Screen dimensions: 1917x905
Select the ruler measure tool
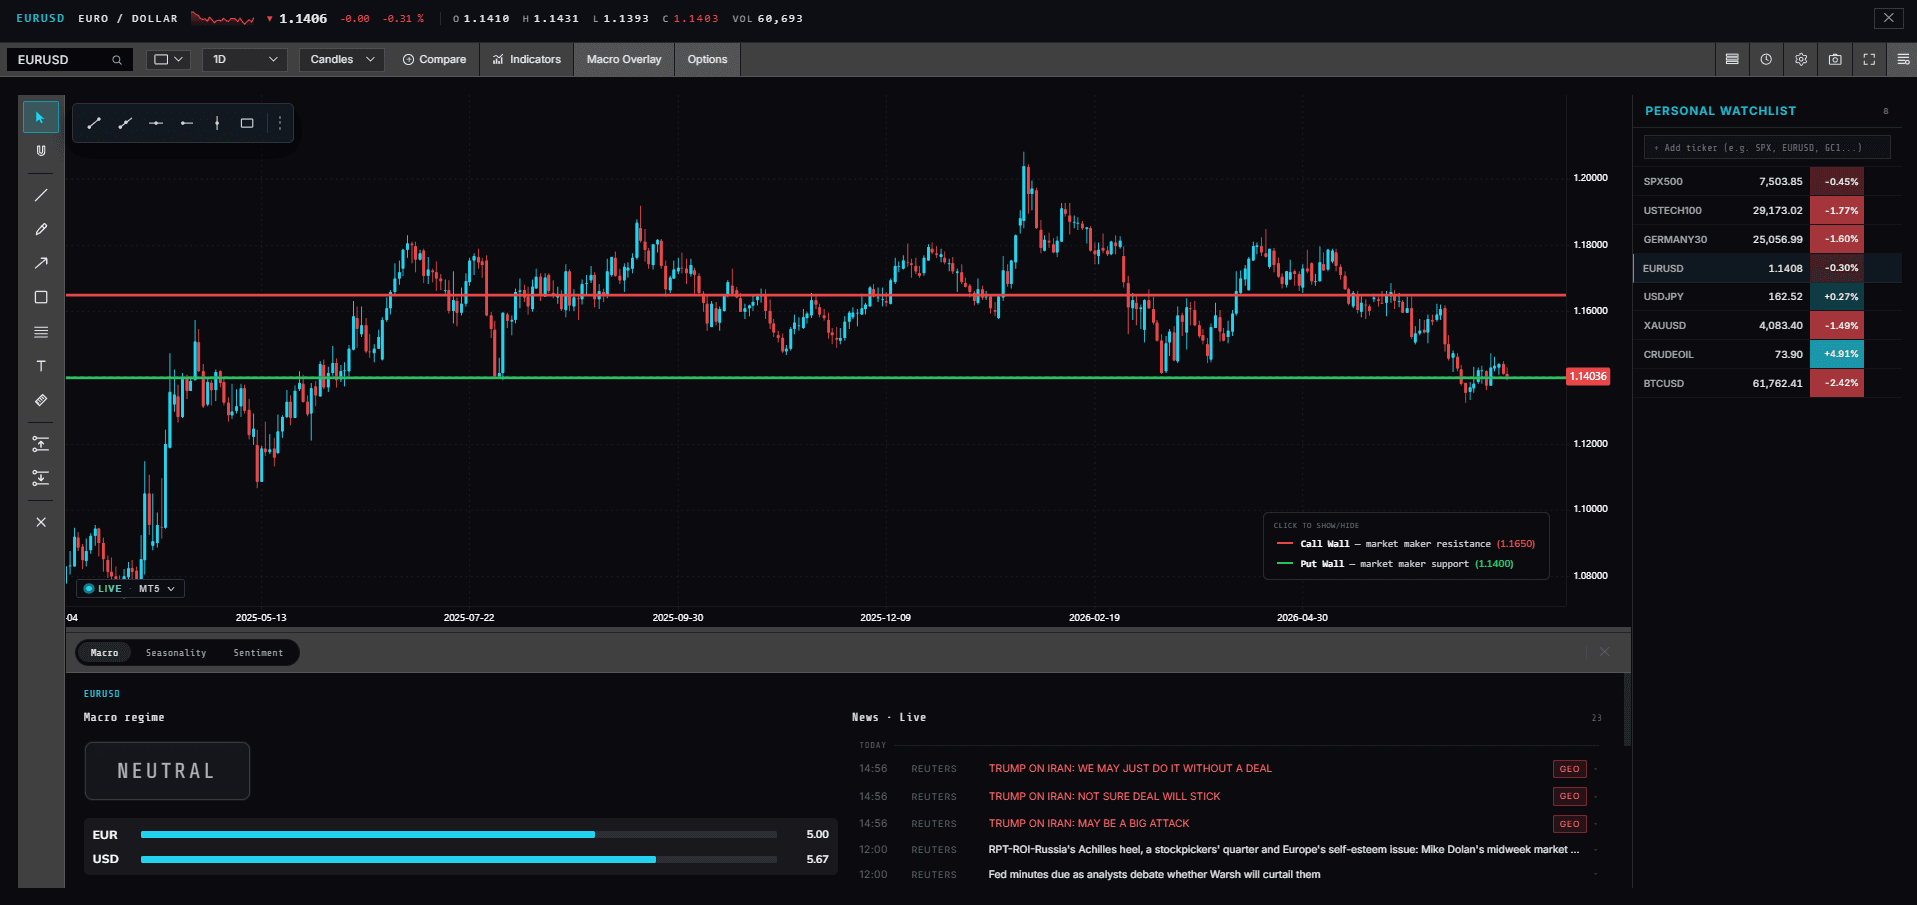[x=41, y=400]
